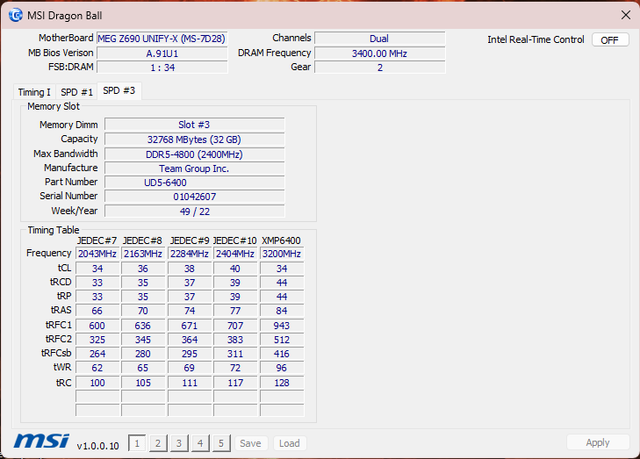The image size is (640, 459).
Task: Click the FSB:DRAM field 1 : 34
Action: pyautogui.click(x=162, y=67)
